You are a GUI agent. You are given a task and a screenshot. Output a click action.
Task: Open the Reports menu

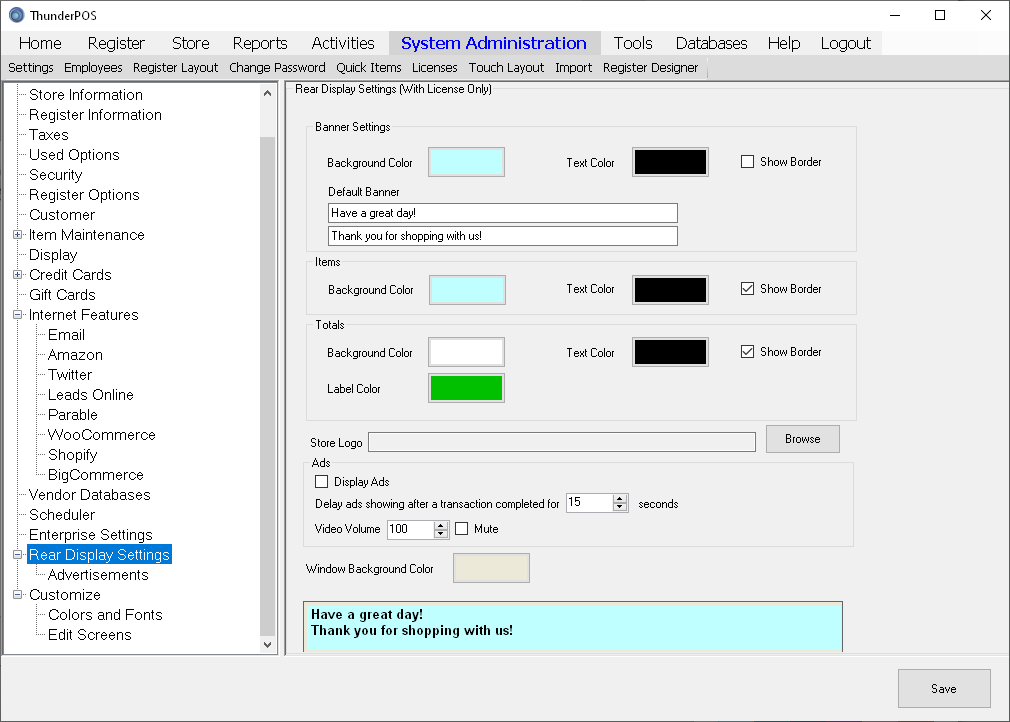click(x=260, y=43)
